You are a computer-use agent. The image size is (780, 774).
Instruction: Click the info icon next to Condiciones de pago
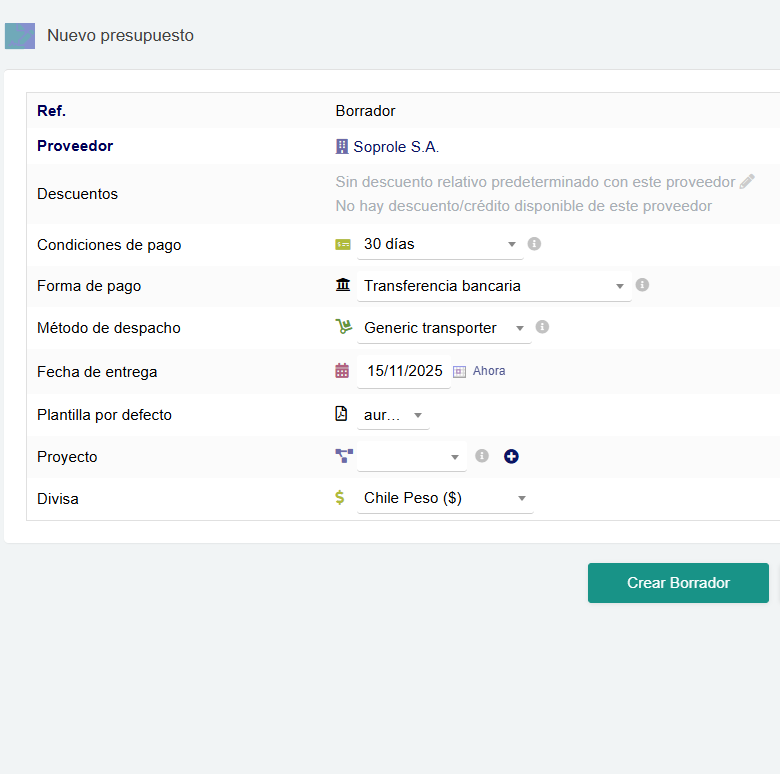point(534,244)
